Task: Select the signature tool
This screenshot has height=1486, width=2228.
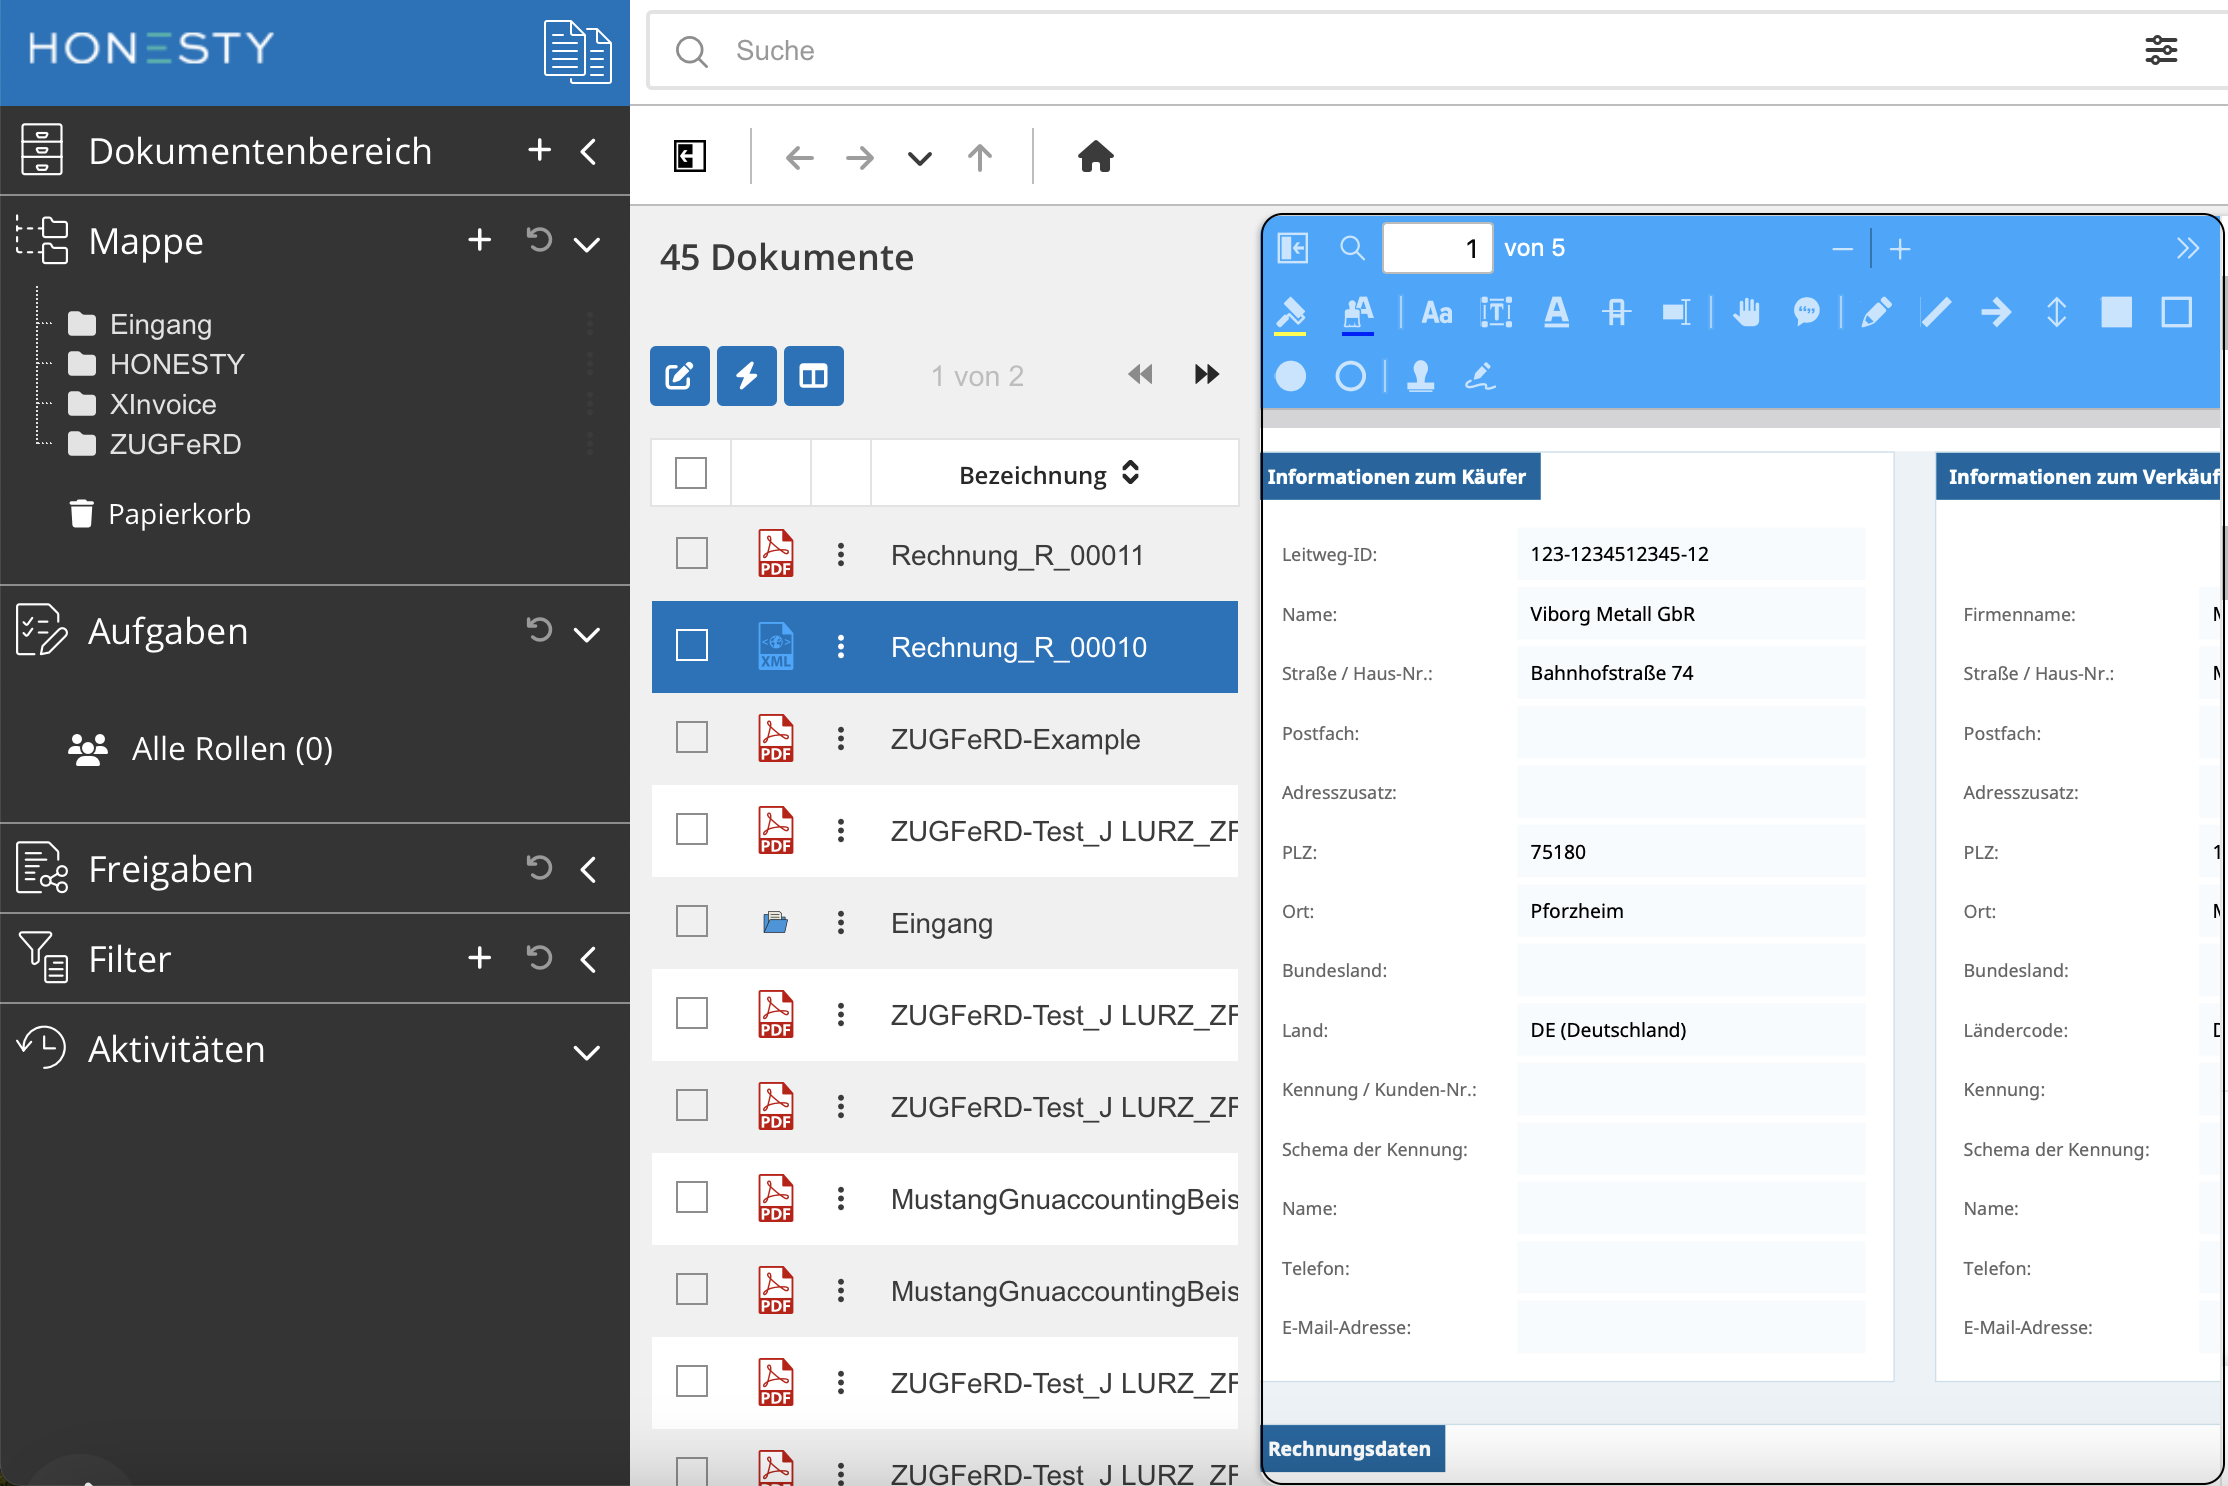Action: click(x=1480, y=376)
